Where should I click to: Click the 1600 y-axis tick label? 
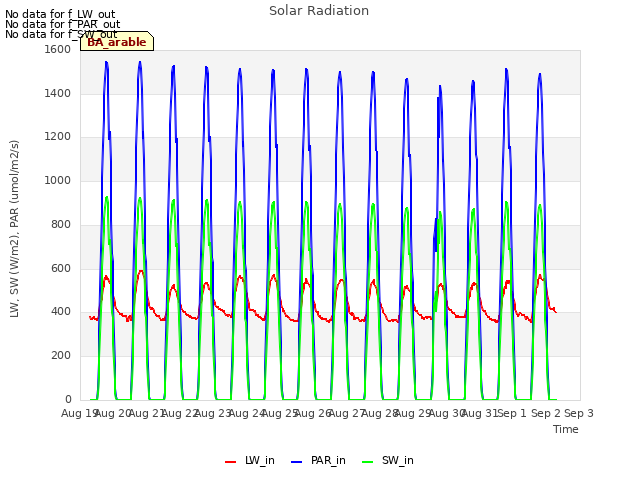58,49
